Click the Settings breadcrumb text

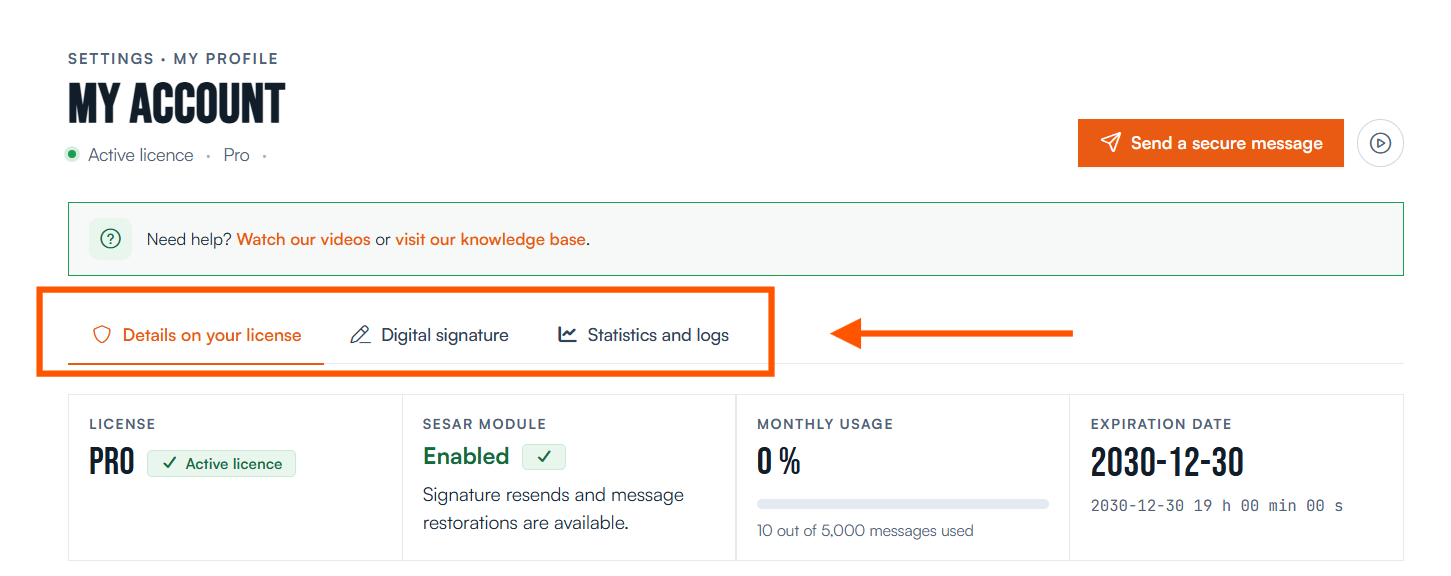(x=111, y=59)
